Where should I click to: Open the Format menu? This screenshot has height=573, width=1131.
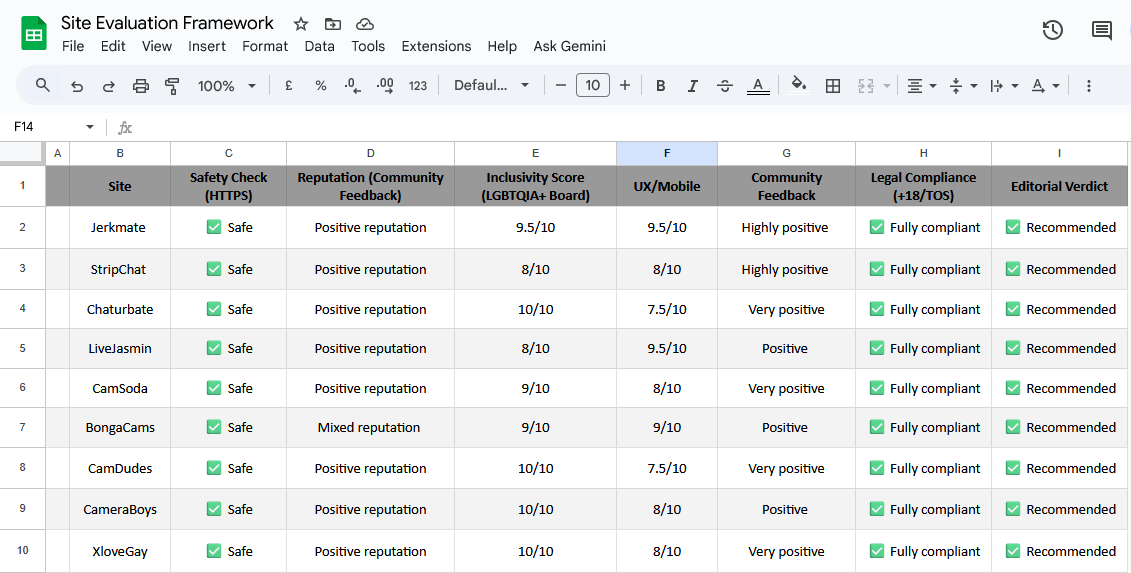coord(265,46)
